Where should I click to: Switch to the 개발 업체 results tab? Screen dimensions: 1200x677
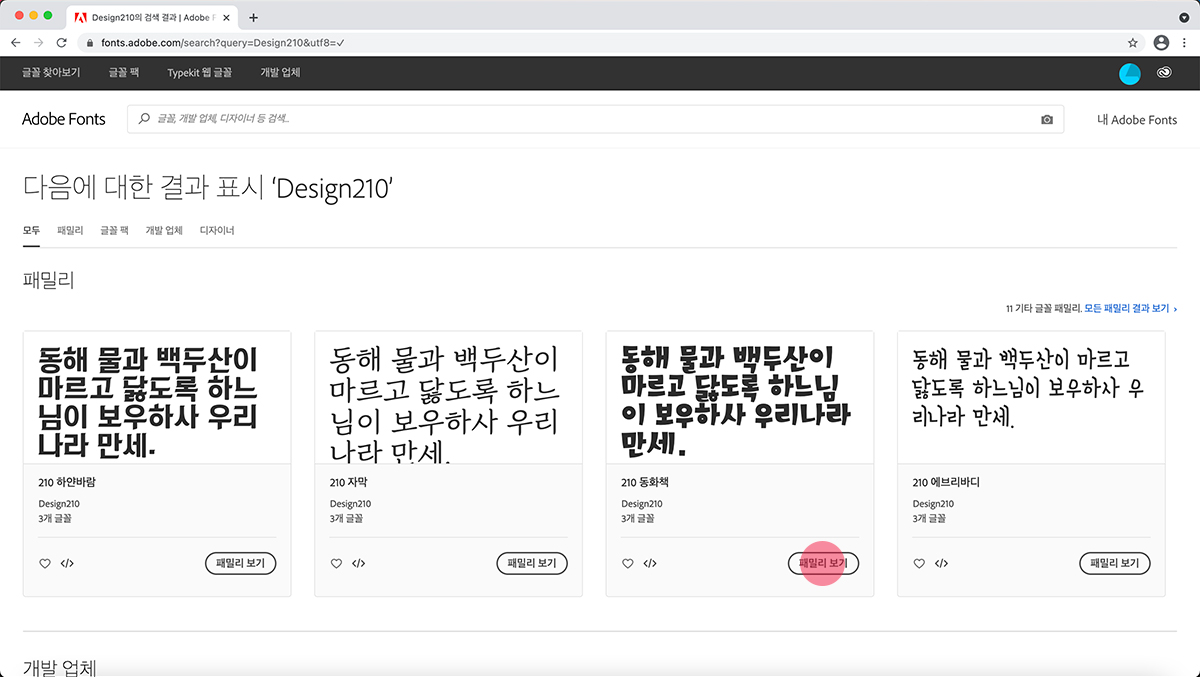(164, 231)
